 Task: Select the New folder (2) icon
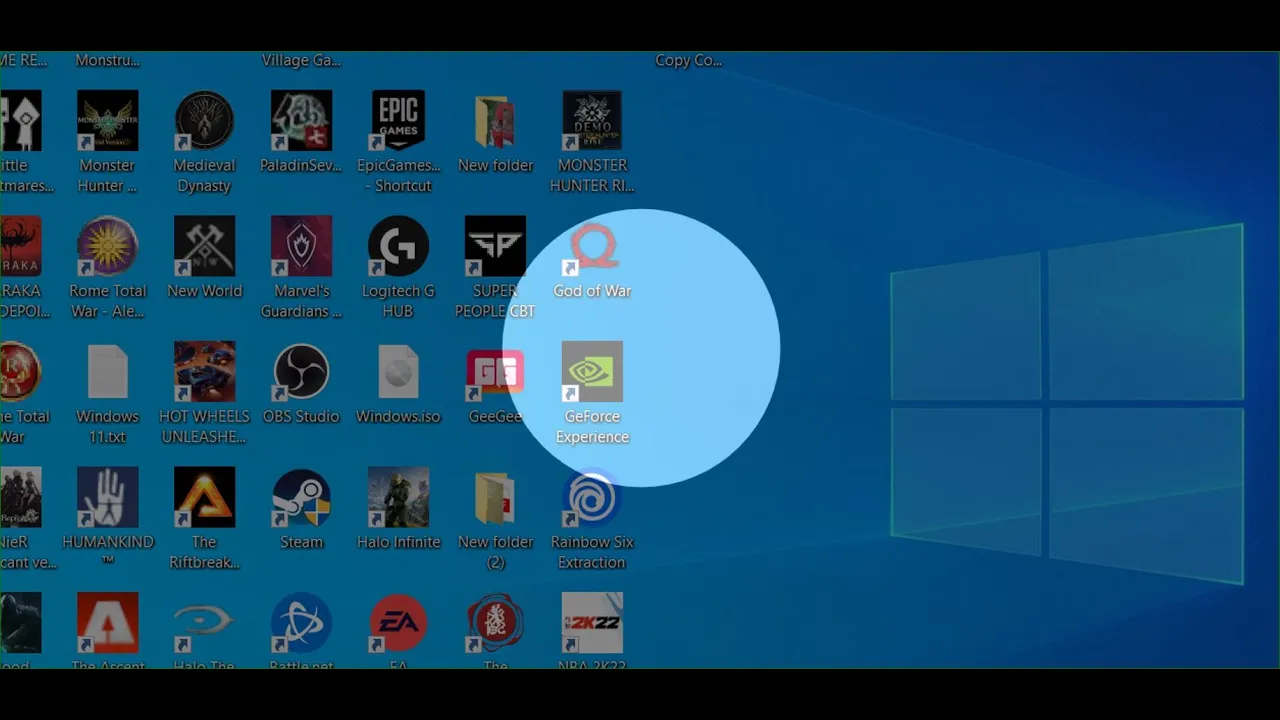(495, 497)
